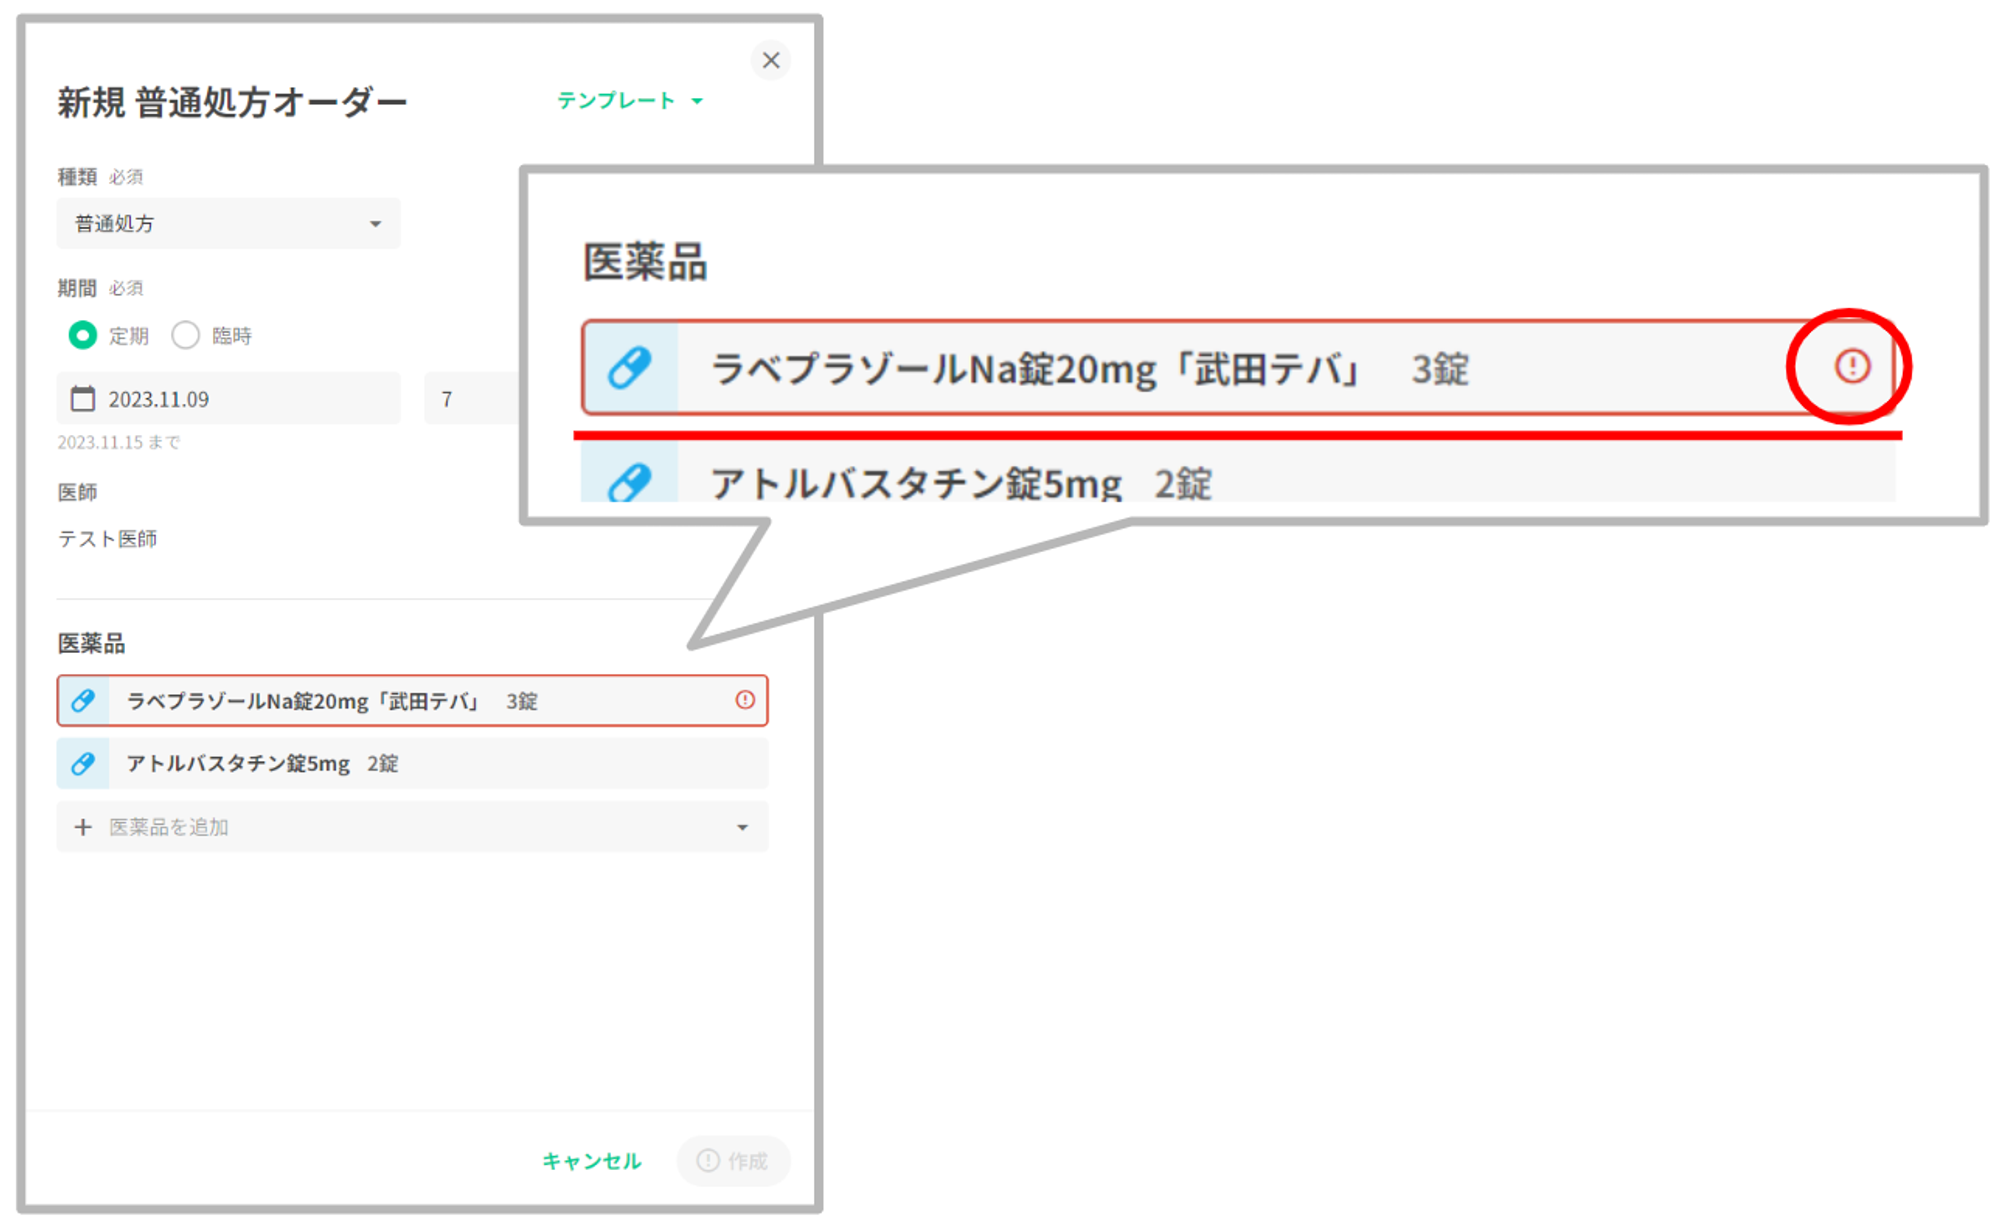Click the pill icon beside アトルバスタチン錠5mg
Screen dimensions: 2000x1227
pos(83,764)
